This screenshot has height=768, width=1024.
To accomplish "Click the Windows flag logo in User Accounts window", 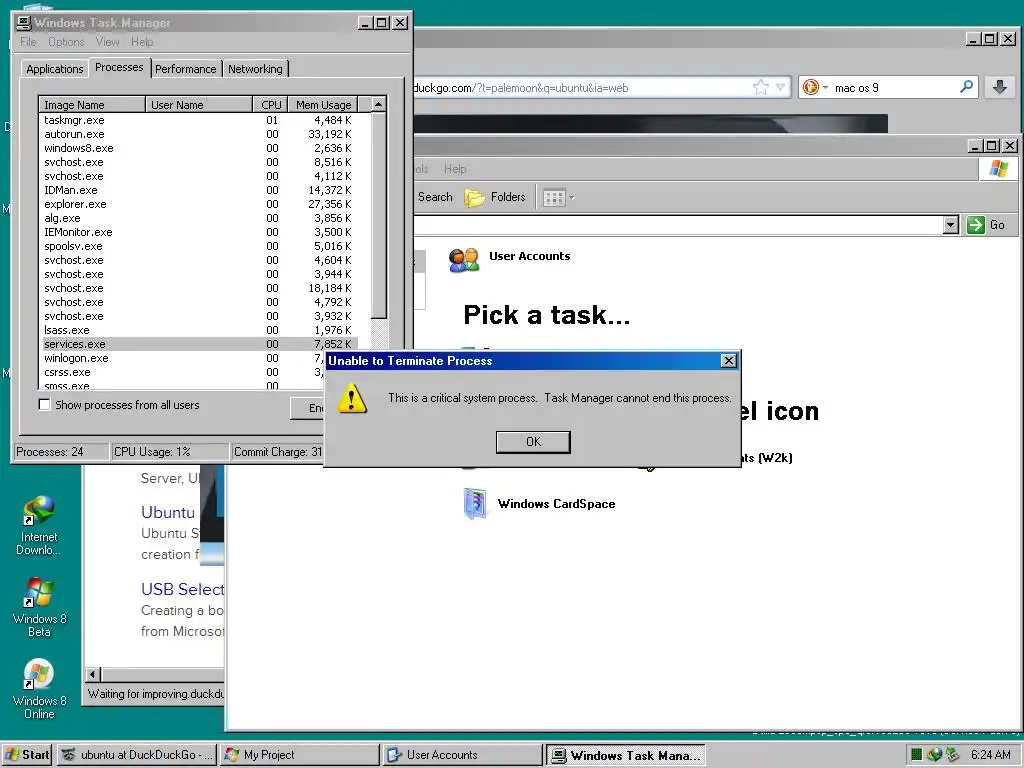I will coord(998,168).
